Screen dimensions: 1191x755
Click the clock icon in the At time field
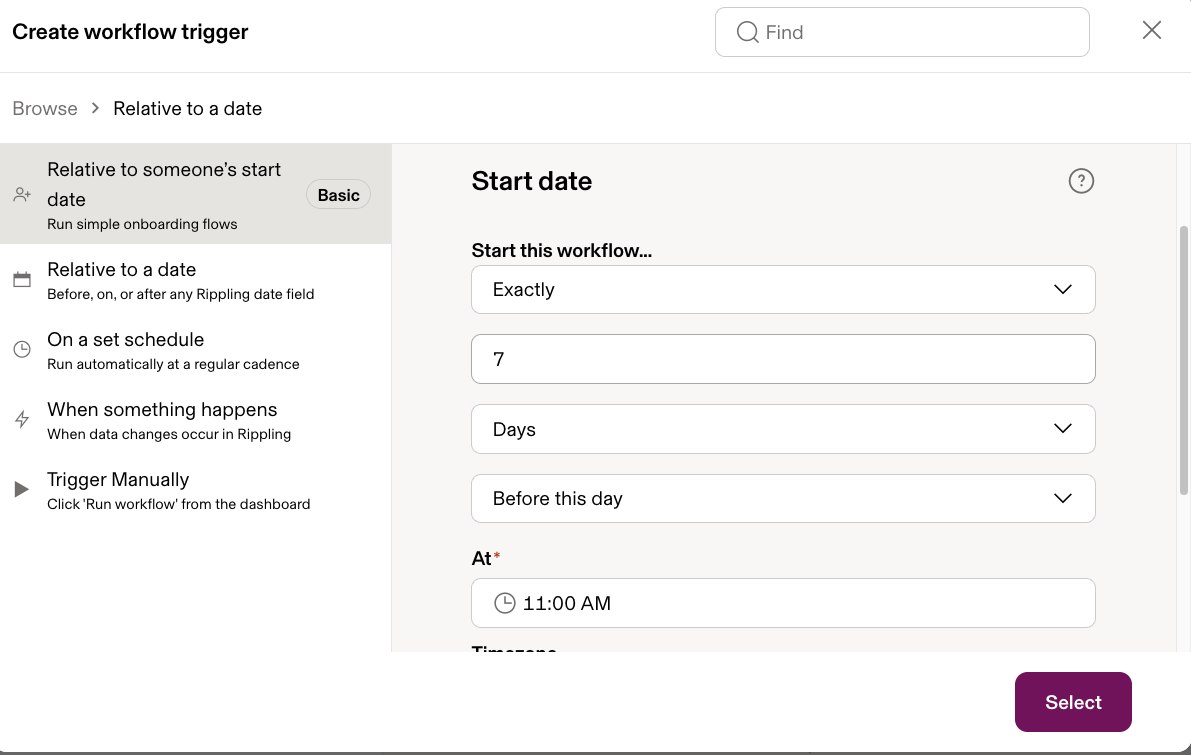[x=504, y=603]
